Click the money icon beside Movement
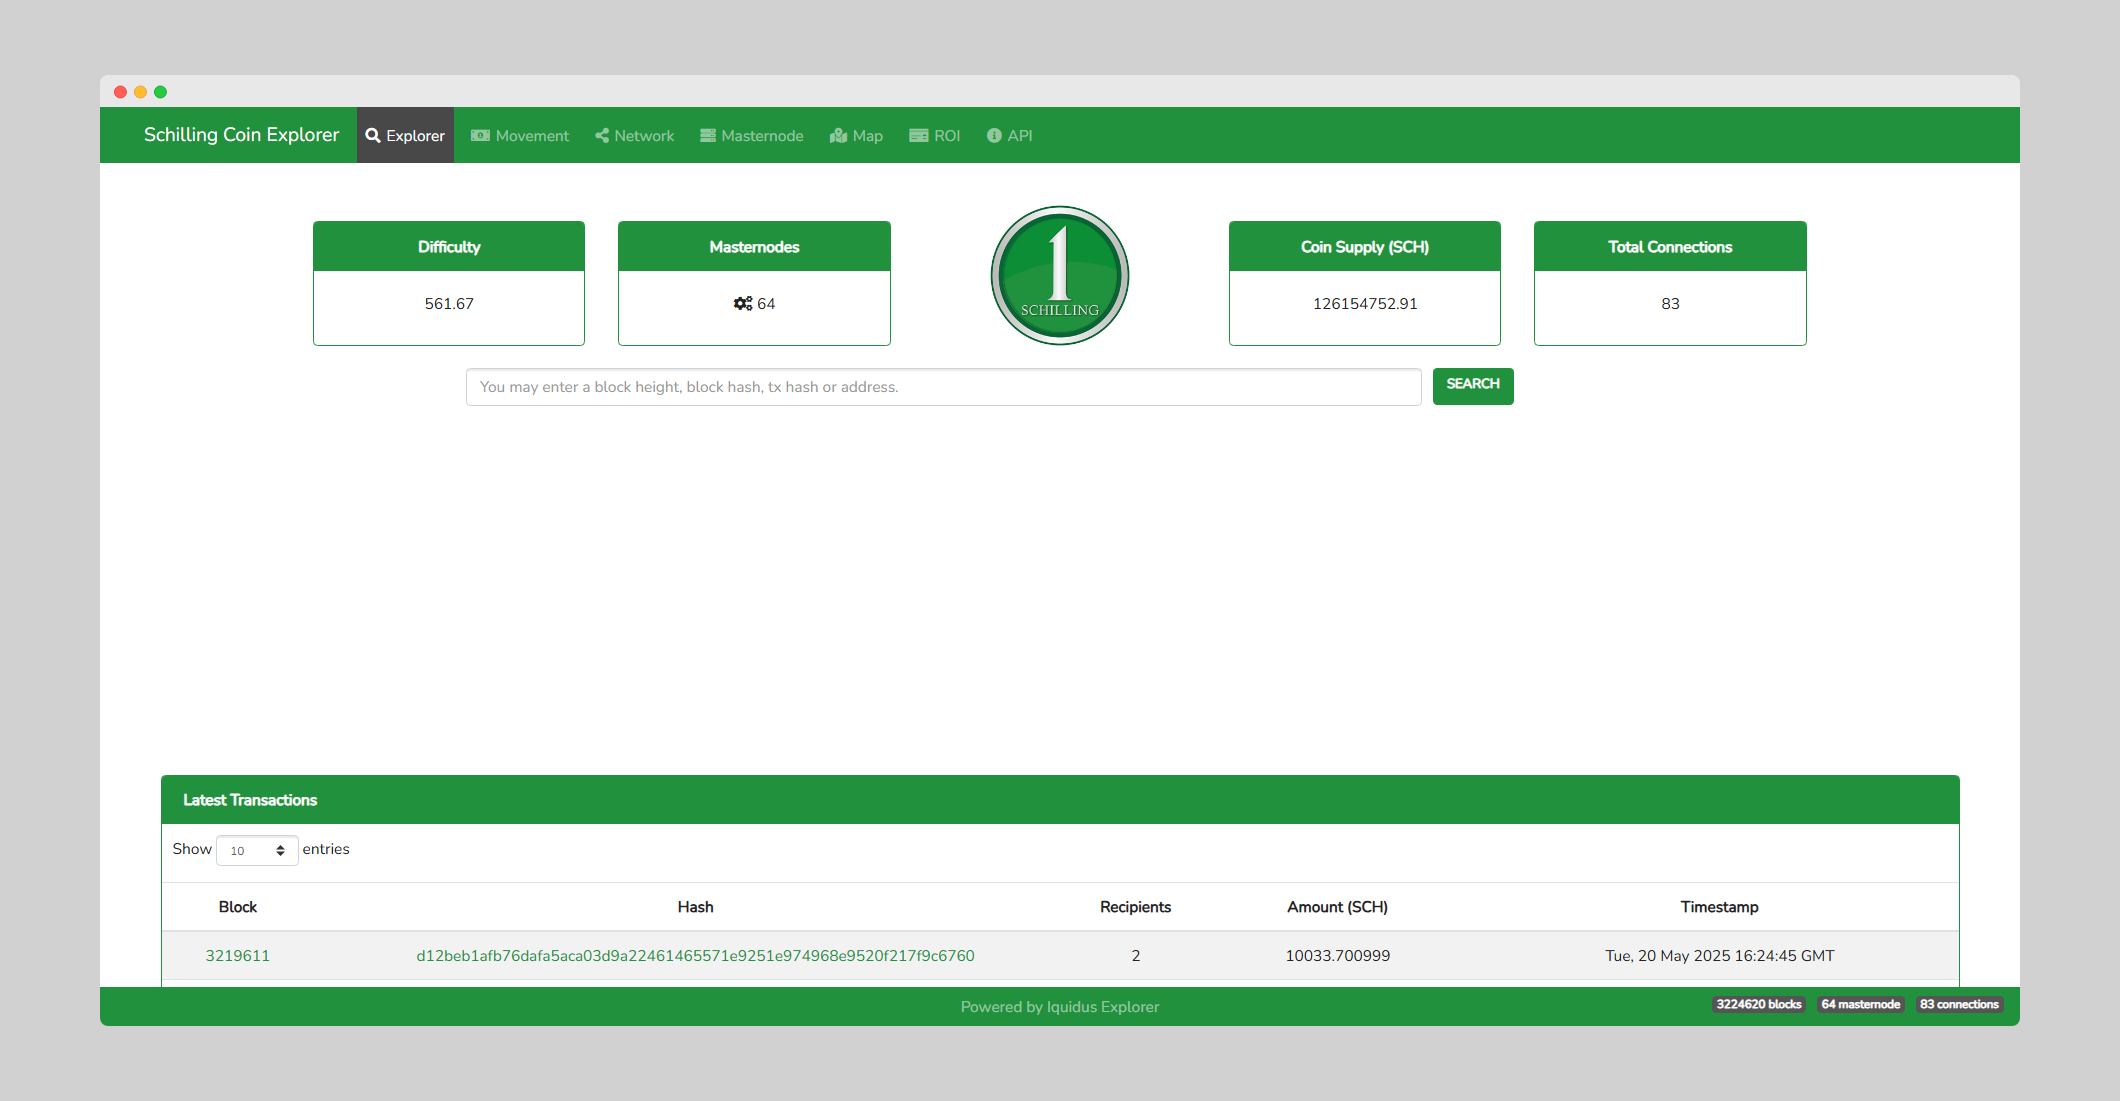This screenshot has height=1101, width=2120. pos(480,136)
